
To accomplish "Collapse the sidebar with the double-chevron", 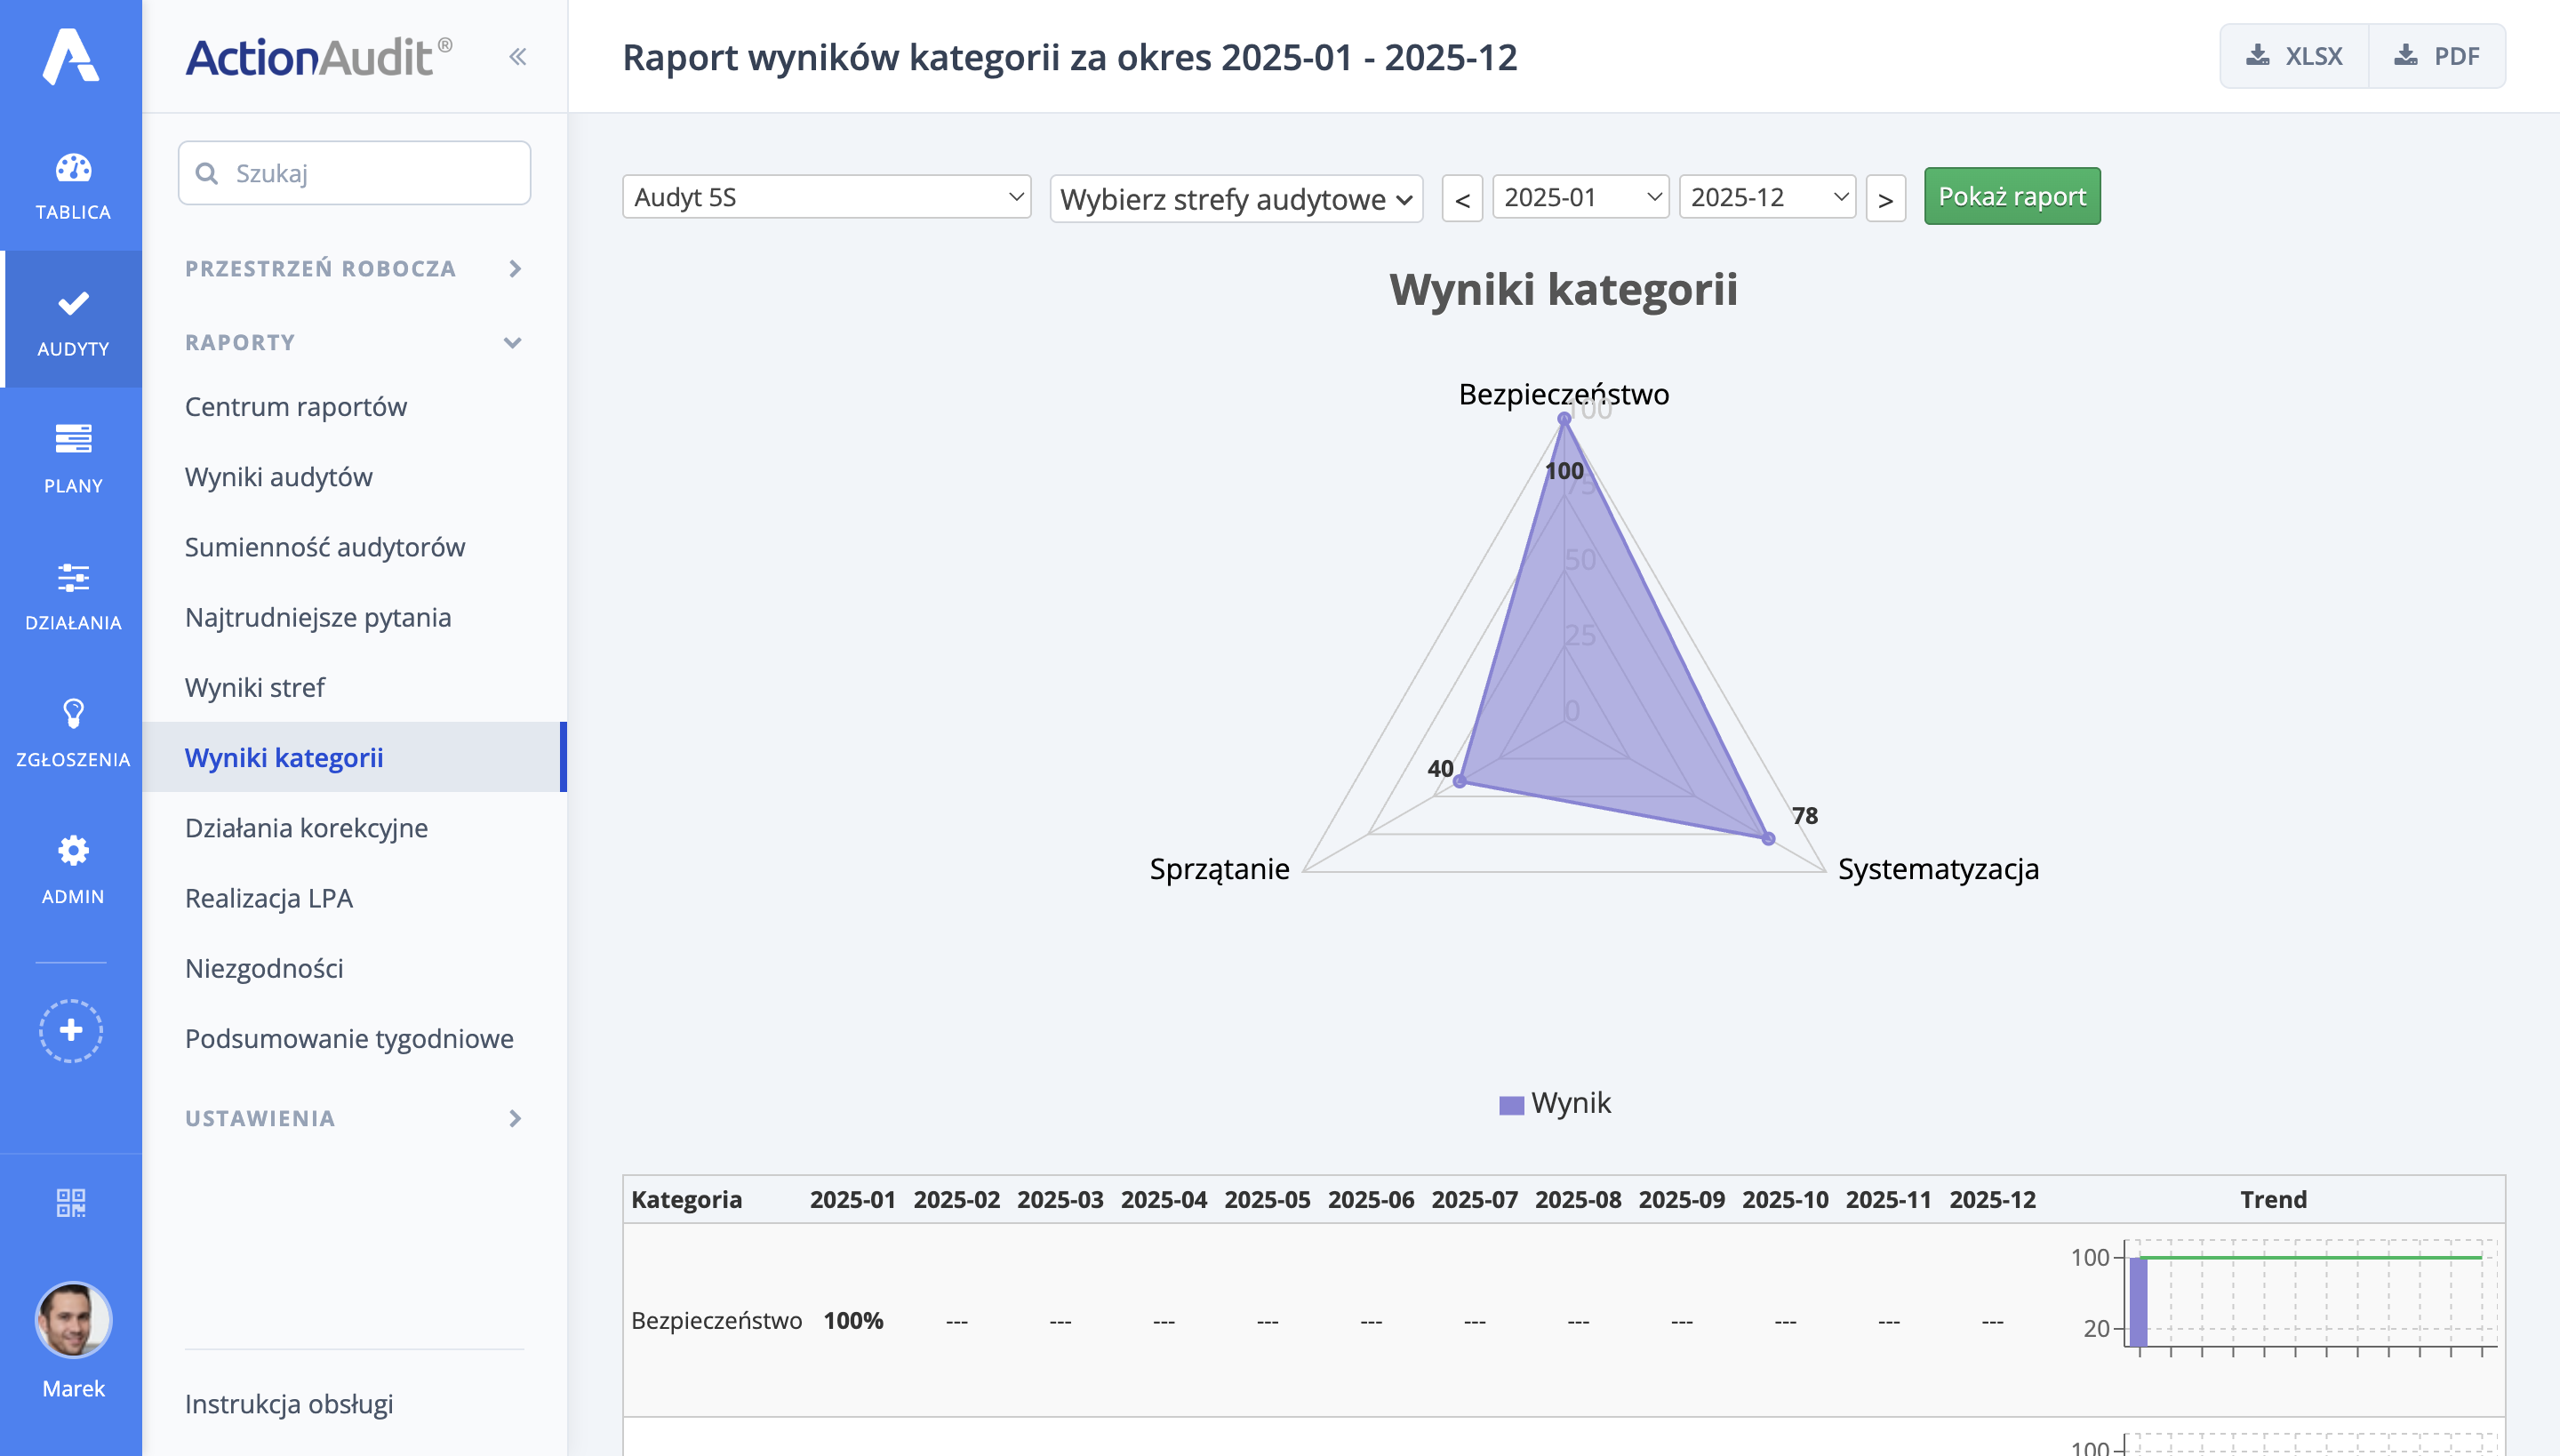I will coord(518,56).
